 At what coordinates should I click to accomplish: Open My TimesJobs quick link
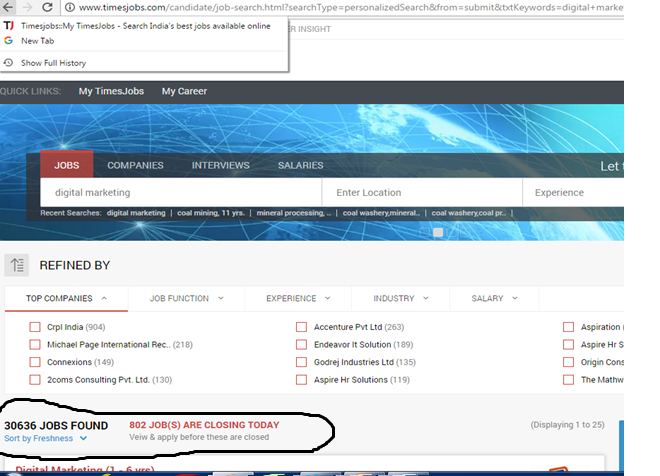[111, 91]
